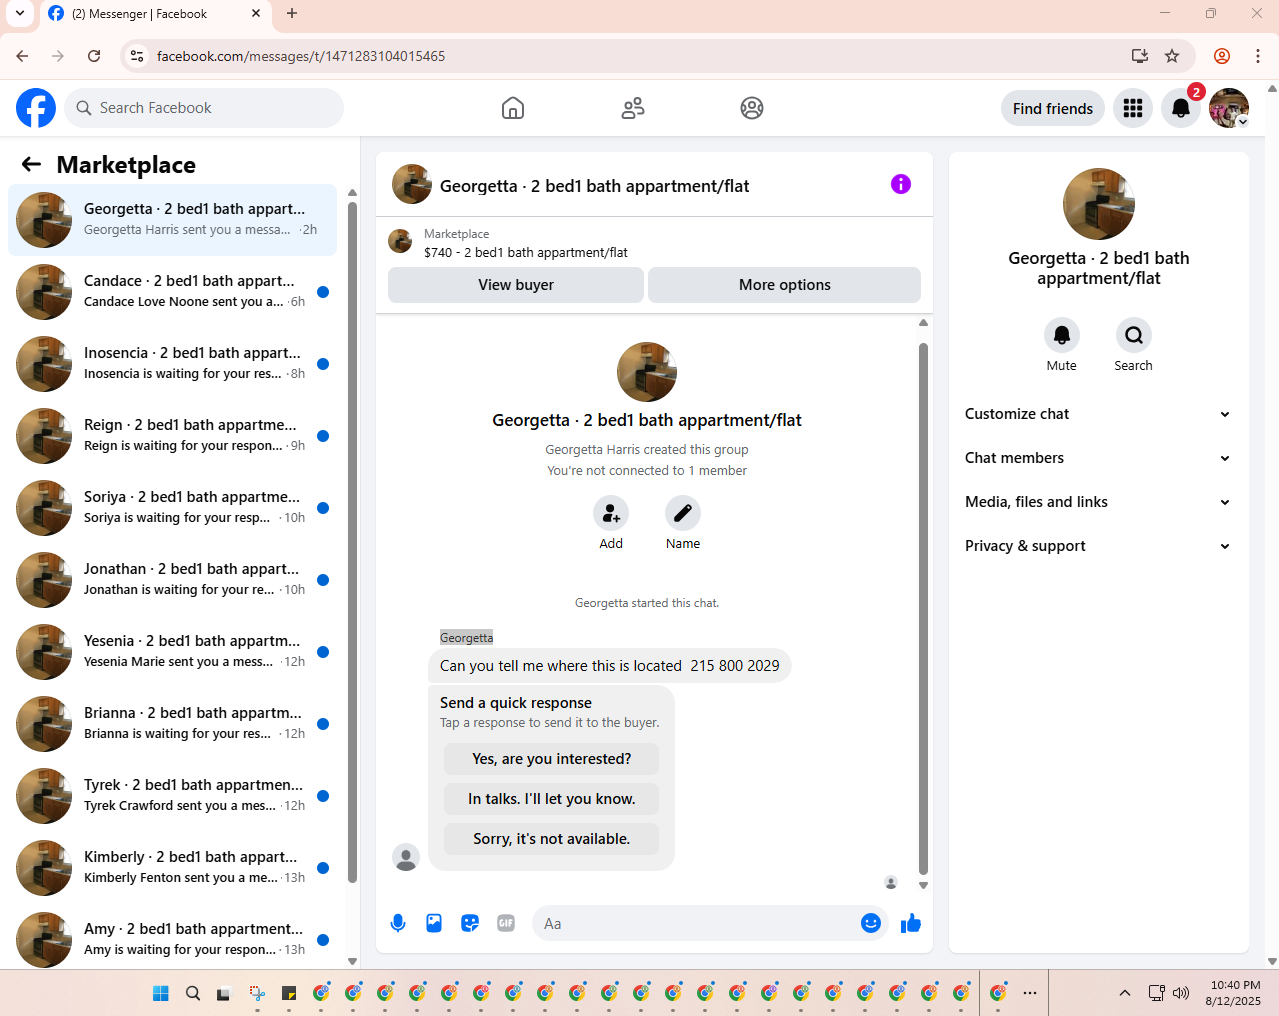Open conversation information purple icon
This screenshot has height=1016, width=1279.
pyautogui.click(x=901, y=184)
